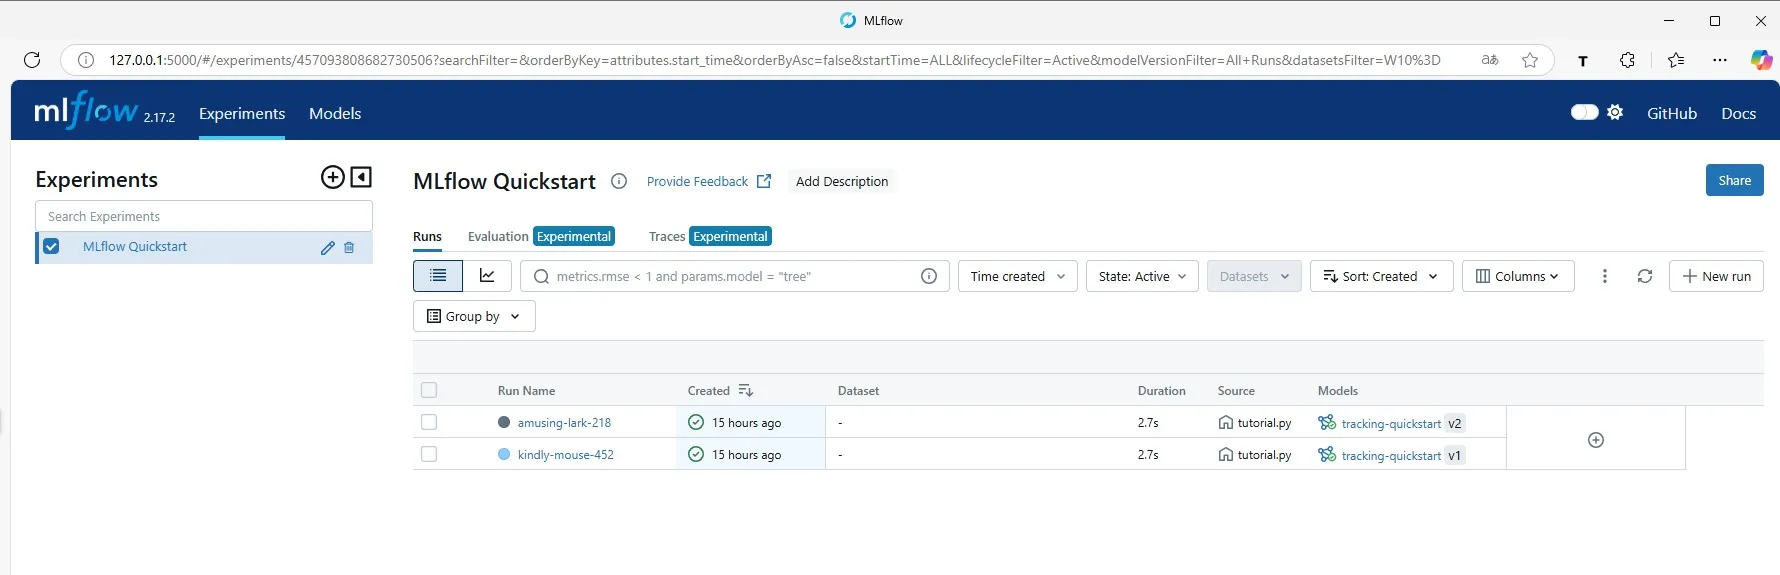Viewport: 1780px width, 575px height.
Task: Select MLflow Quickstart in experiments list
Action: pyautogui.click(x=135, y=247)
